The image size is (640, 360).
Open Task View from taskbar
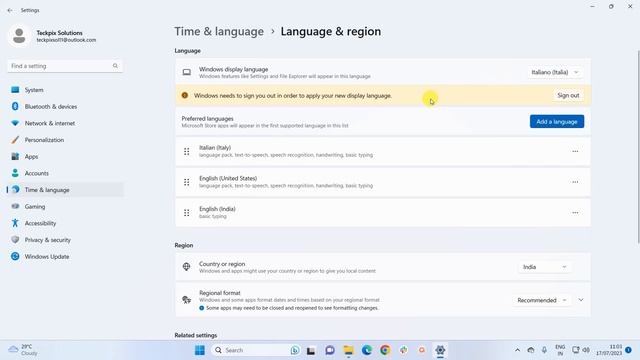pos(311,350)
